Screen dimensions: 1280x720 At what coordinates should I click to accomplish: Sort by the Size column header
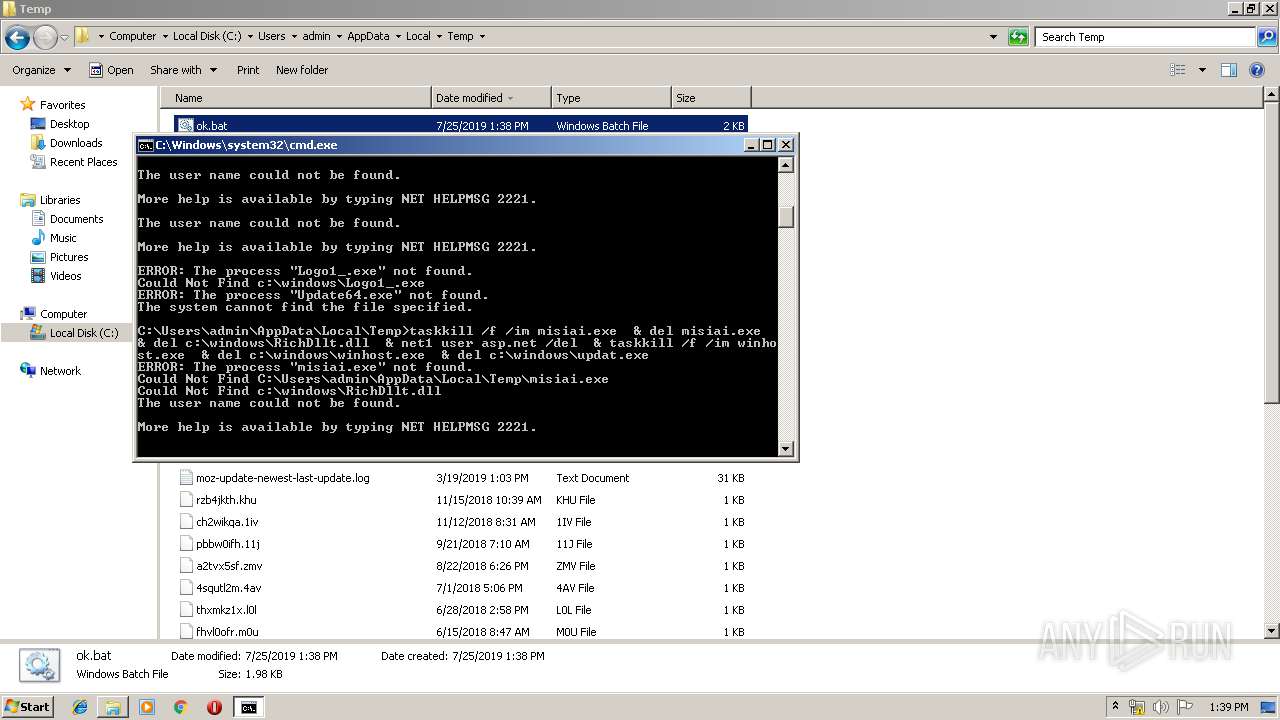click(711, 98)
